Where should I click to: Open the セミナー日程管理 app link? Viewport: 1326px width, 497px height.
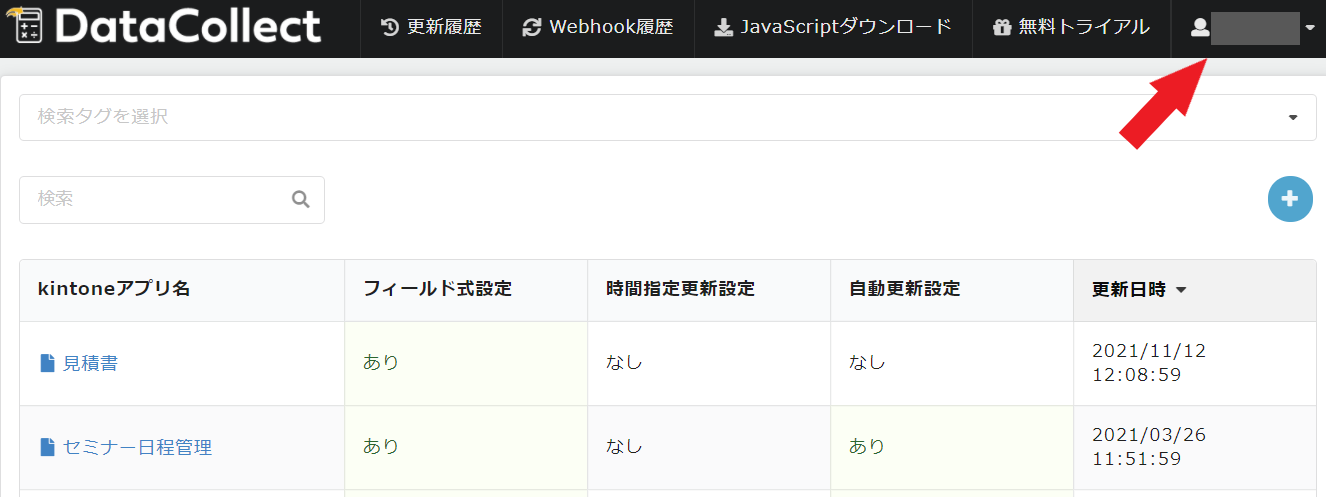(137, 447)
